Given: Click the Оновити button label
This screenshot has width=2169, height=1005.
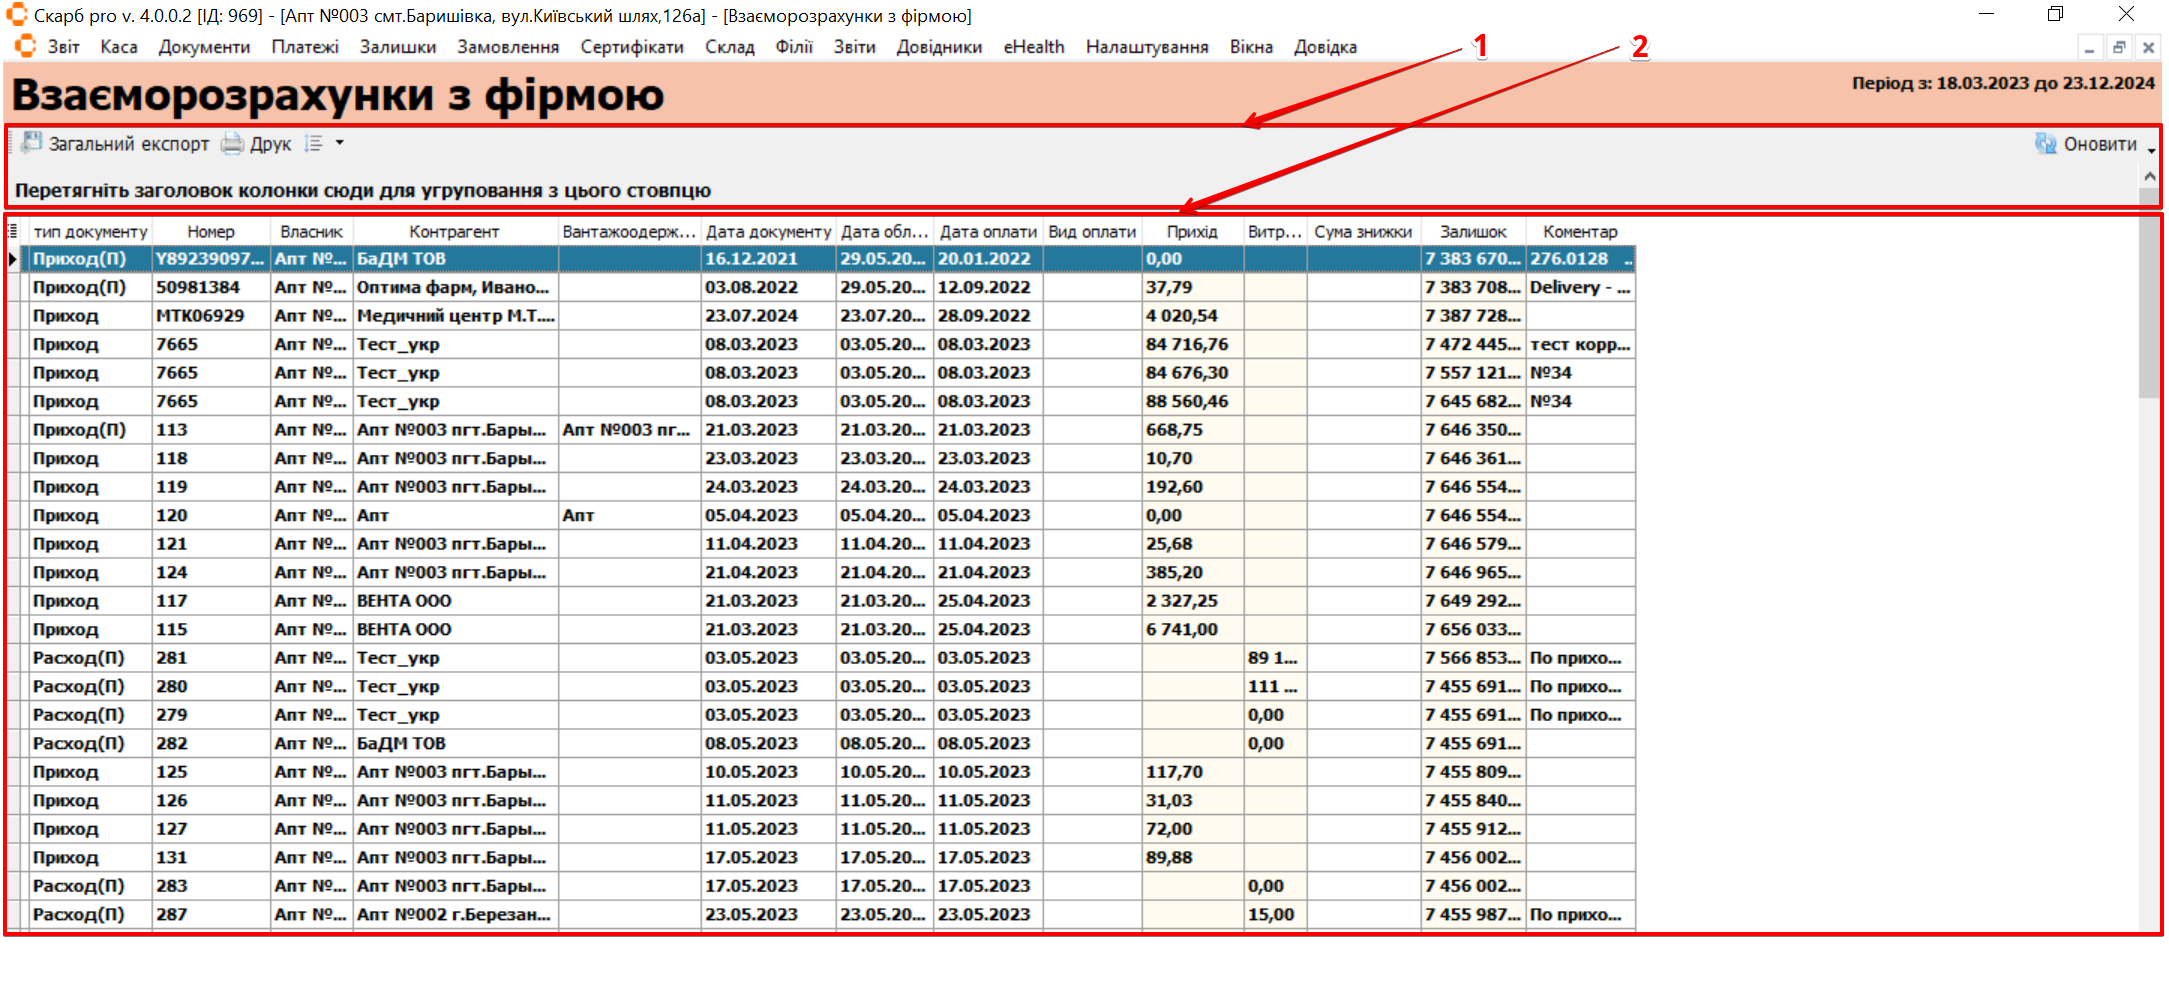Looking at the screenshot, I should pos(2100,144).
